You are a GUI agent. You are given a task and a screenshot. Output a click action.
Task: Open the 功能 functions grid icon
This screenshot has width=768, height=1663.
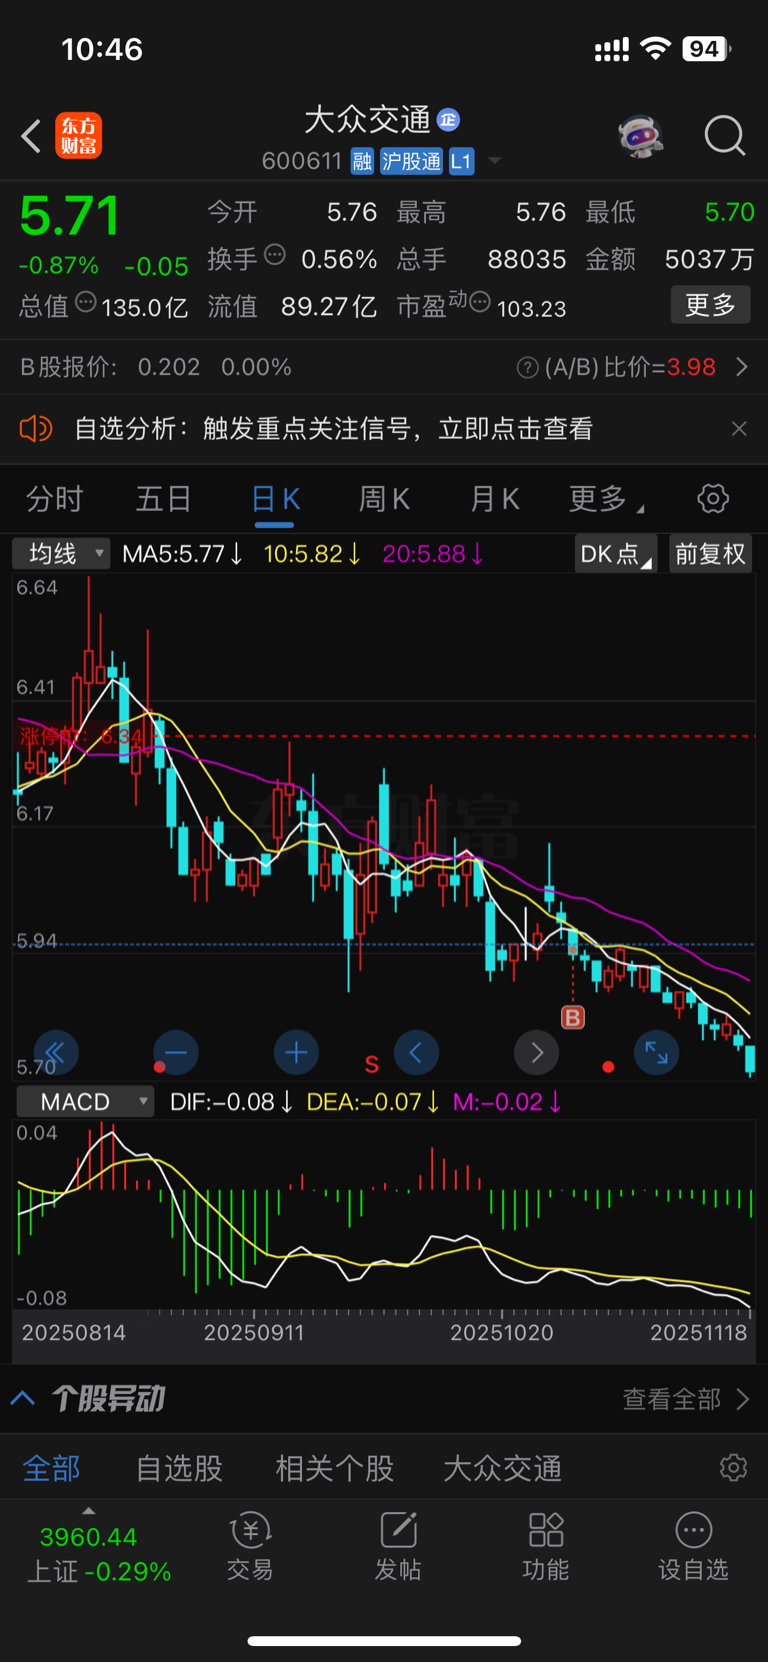pos(546,1546)
